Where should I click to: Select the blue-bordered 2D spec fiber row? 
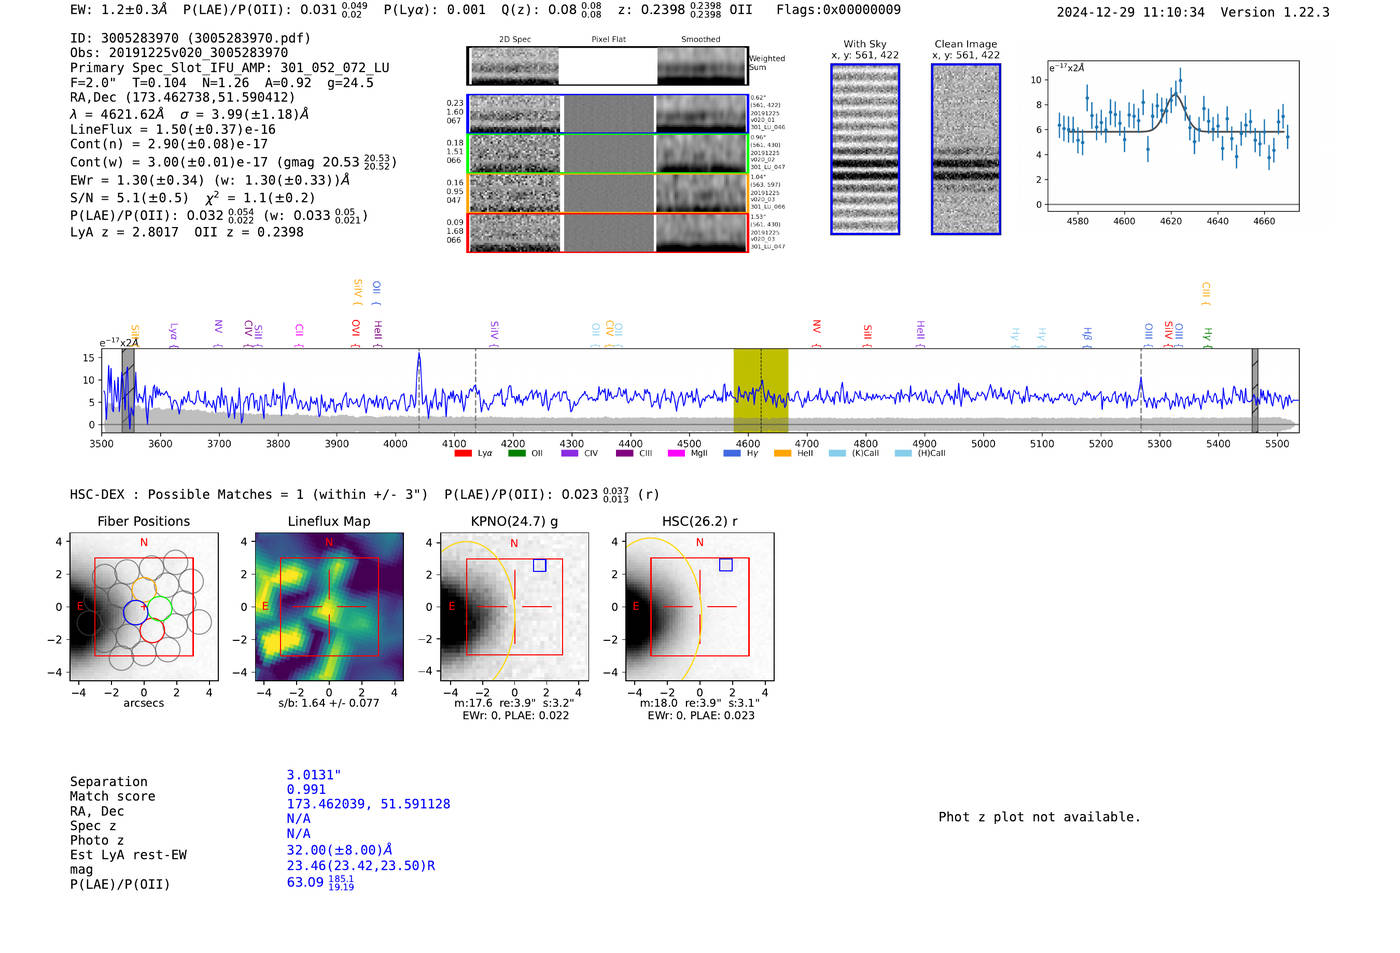(x=607, y=114)
